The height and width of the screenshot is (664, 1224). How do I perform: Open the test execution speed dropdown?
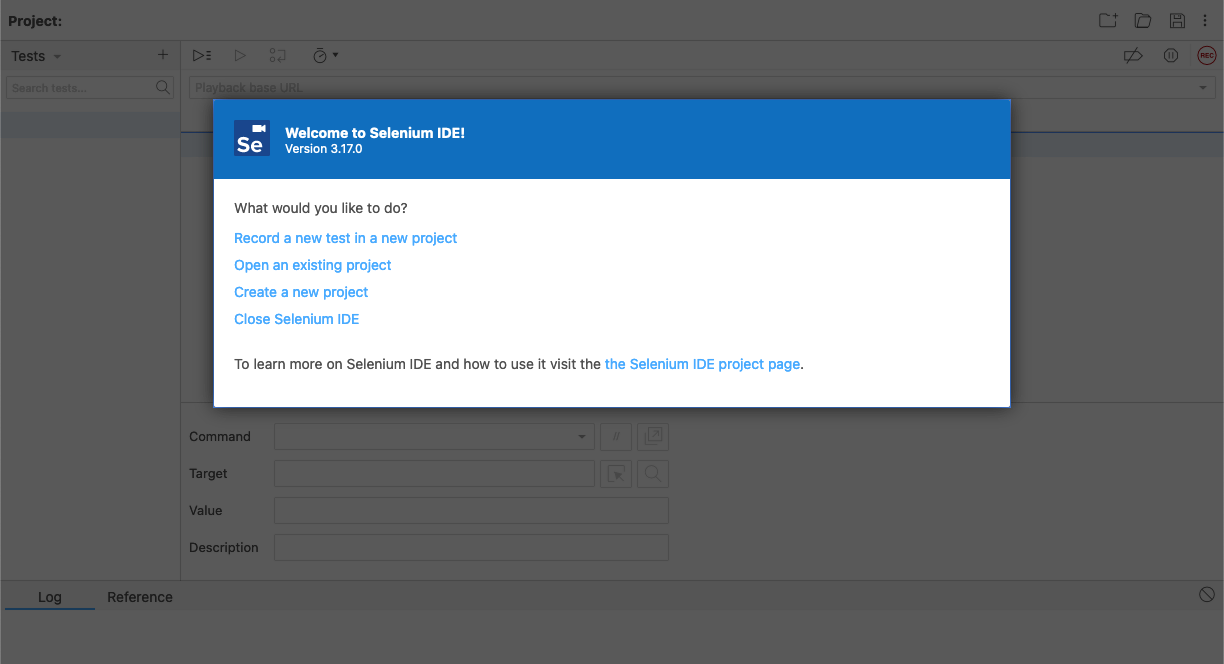326,55
